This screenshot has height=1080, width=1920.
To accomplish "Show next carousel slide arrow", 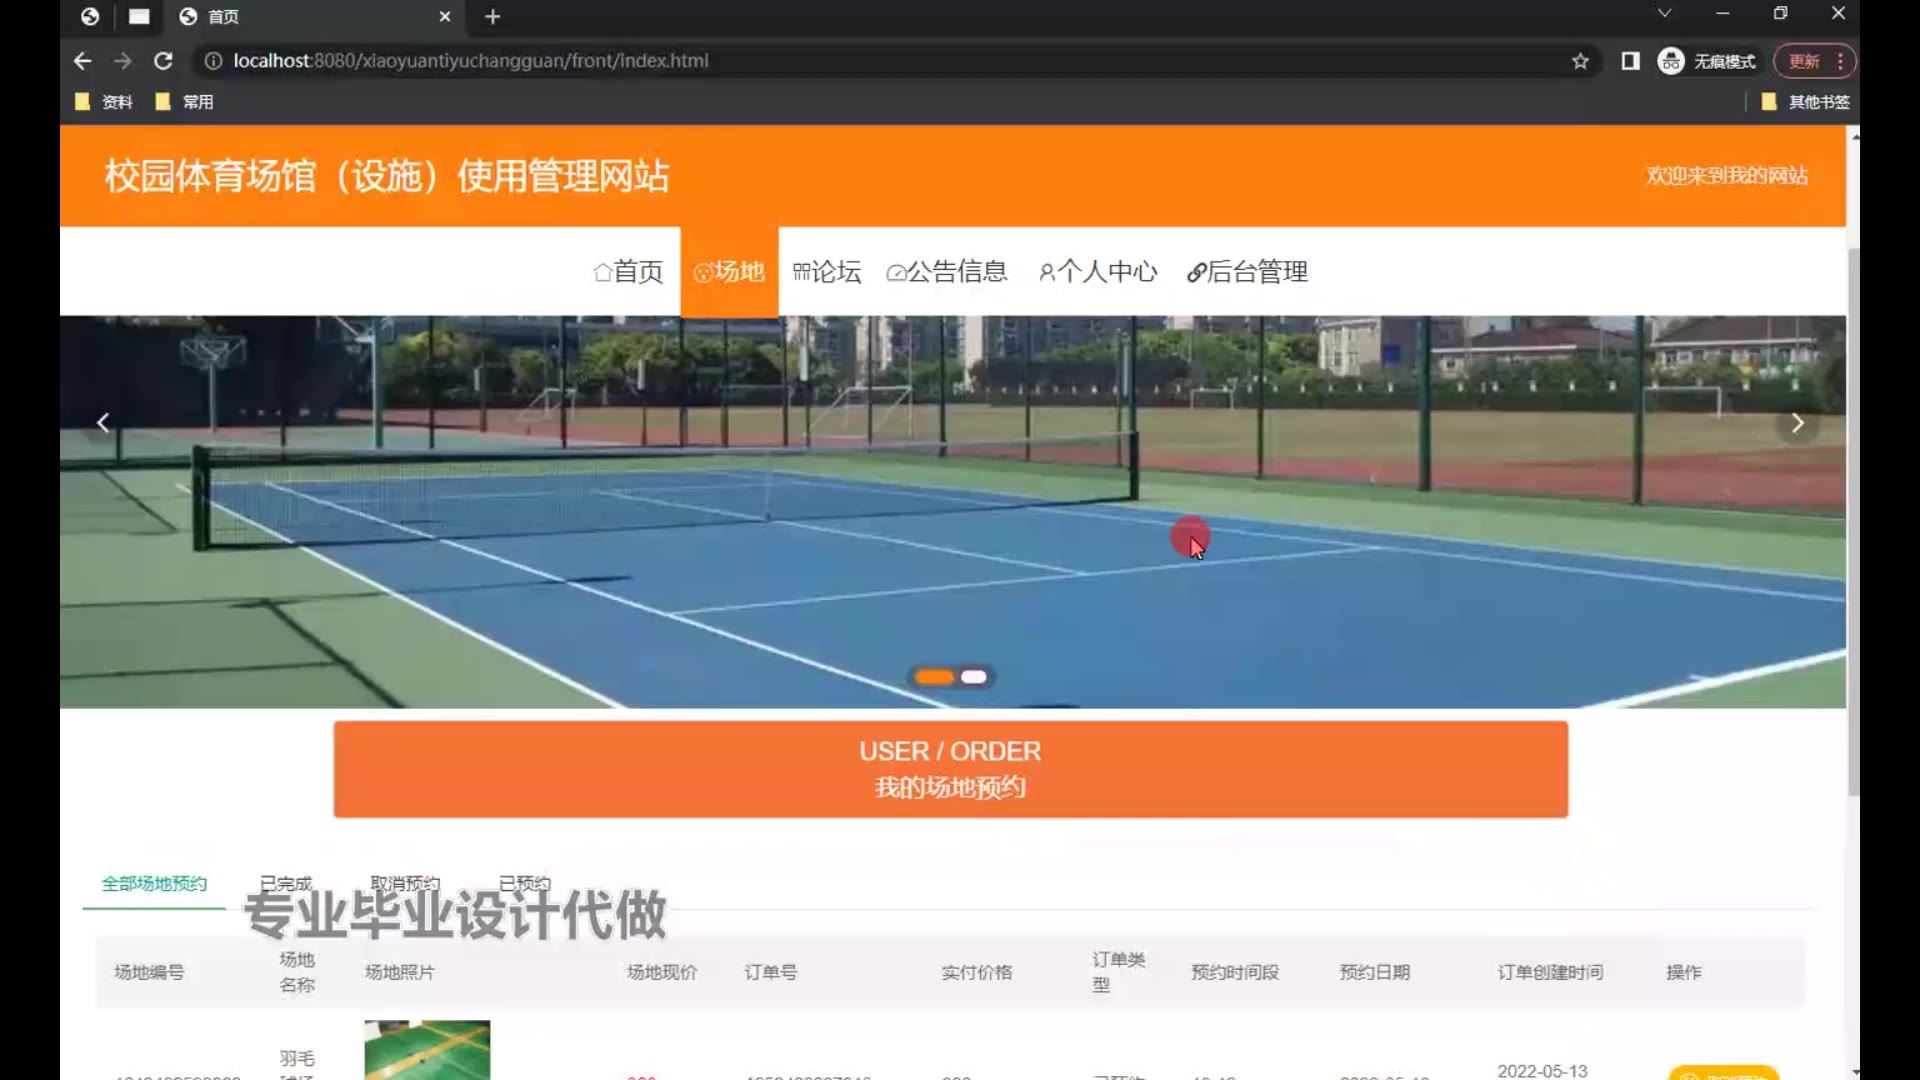I will click(x=1797, y=423).
